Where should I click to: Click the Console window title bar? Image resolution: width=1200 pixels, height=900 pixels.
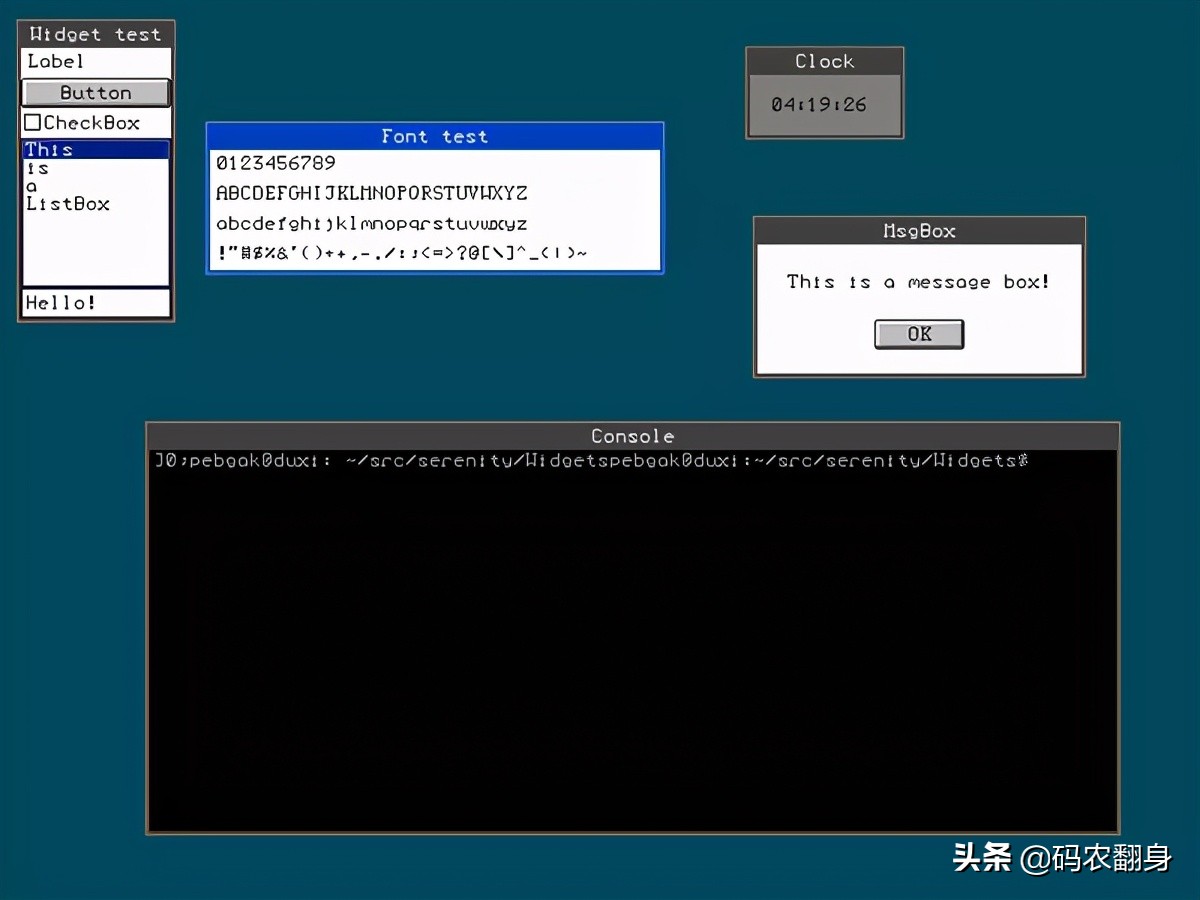(632, 436)
